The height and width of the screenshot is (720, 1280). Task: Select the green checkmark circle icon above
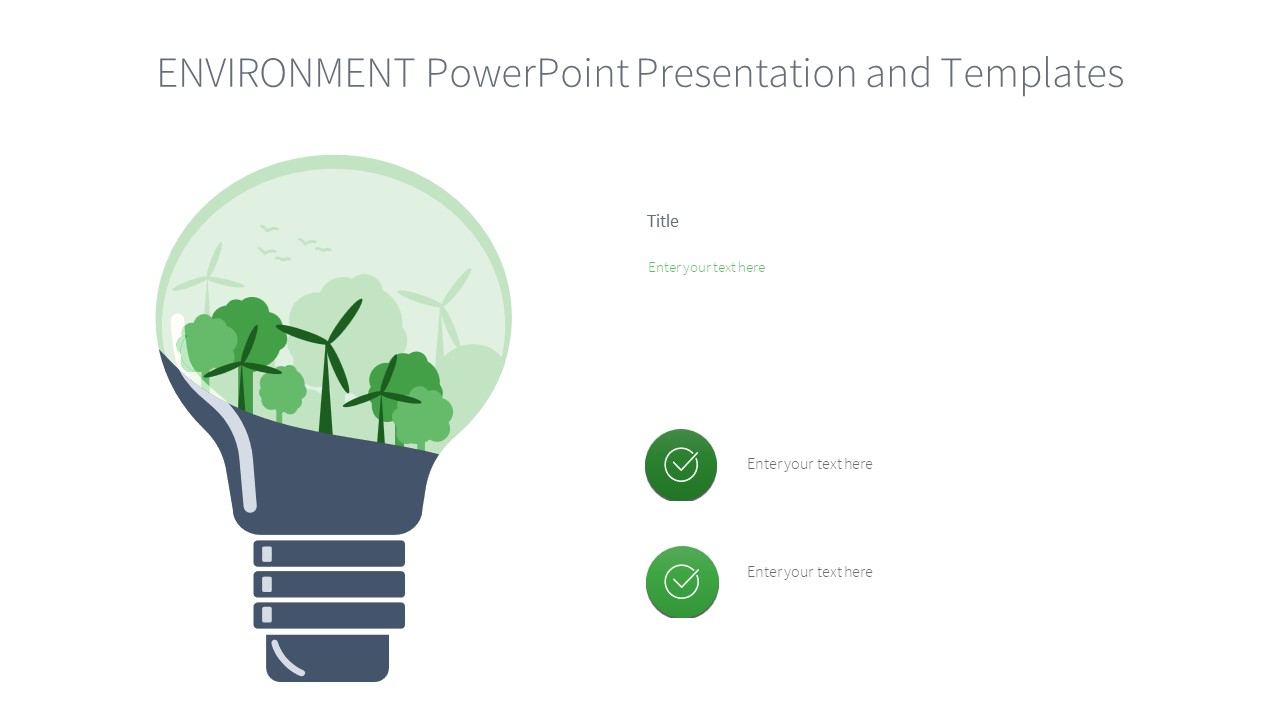(x=680, y=465)
